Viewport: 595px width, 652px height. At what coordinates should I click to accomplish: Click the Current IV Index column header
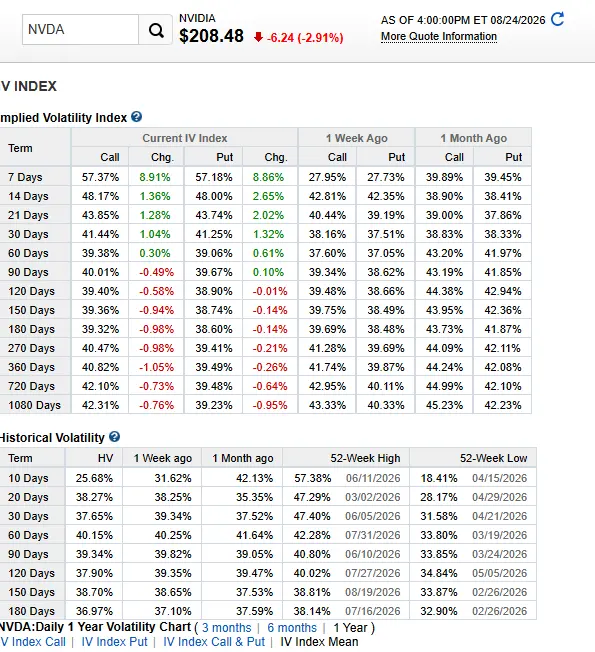185,138
